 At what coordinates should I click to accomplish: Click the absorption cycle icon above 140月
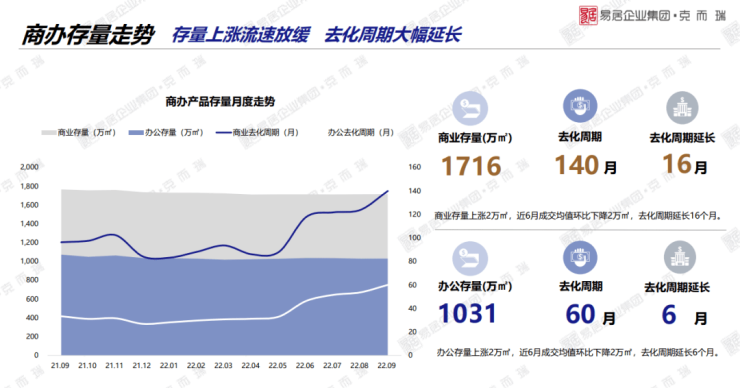[x=580, y=106]
